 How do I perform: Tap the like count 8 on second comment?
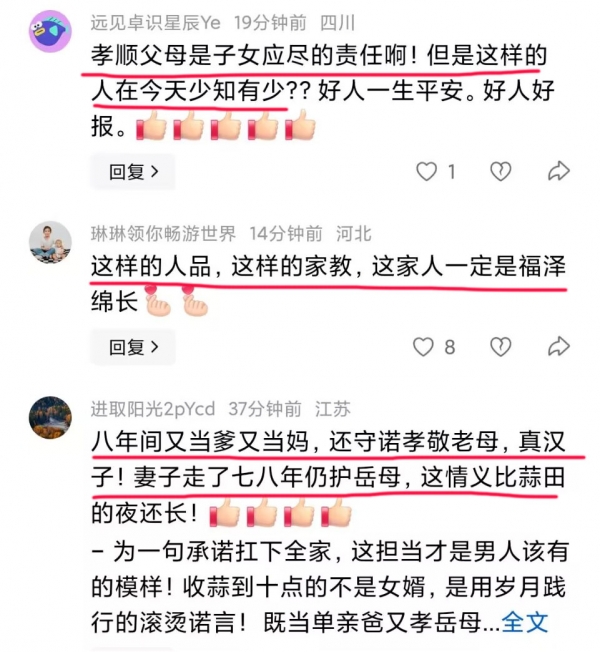click(450, 347)
